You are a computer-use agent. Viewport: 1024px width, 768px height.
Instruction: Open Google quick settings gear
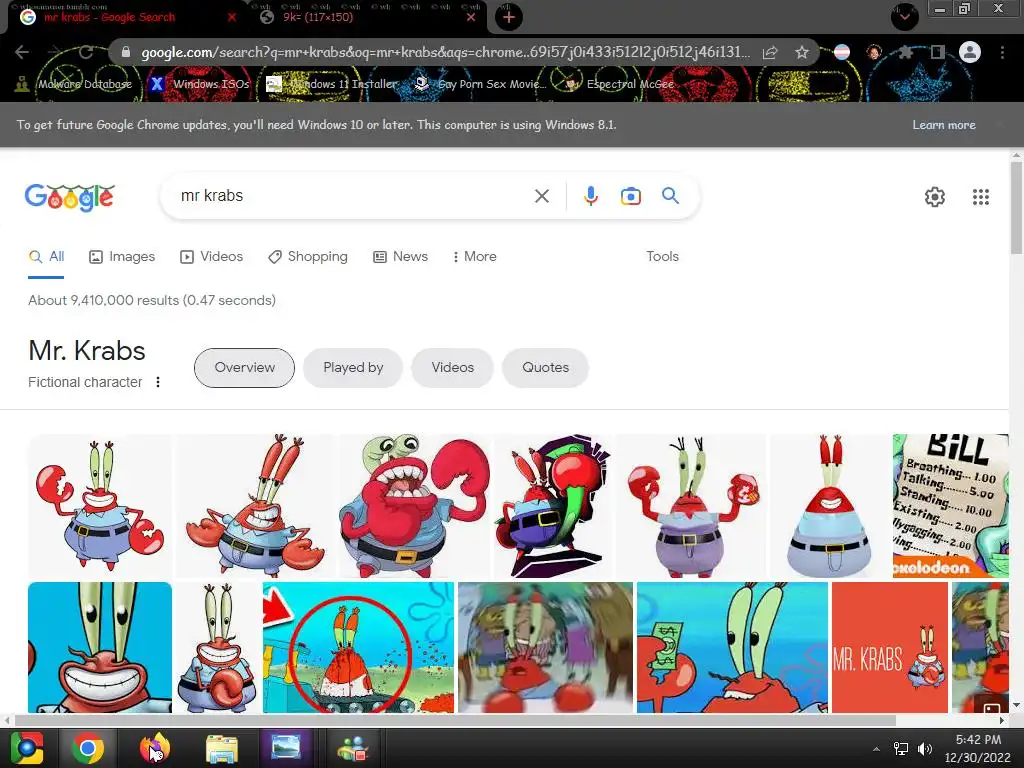point(935,197)
